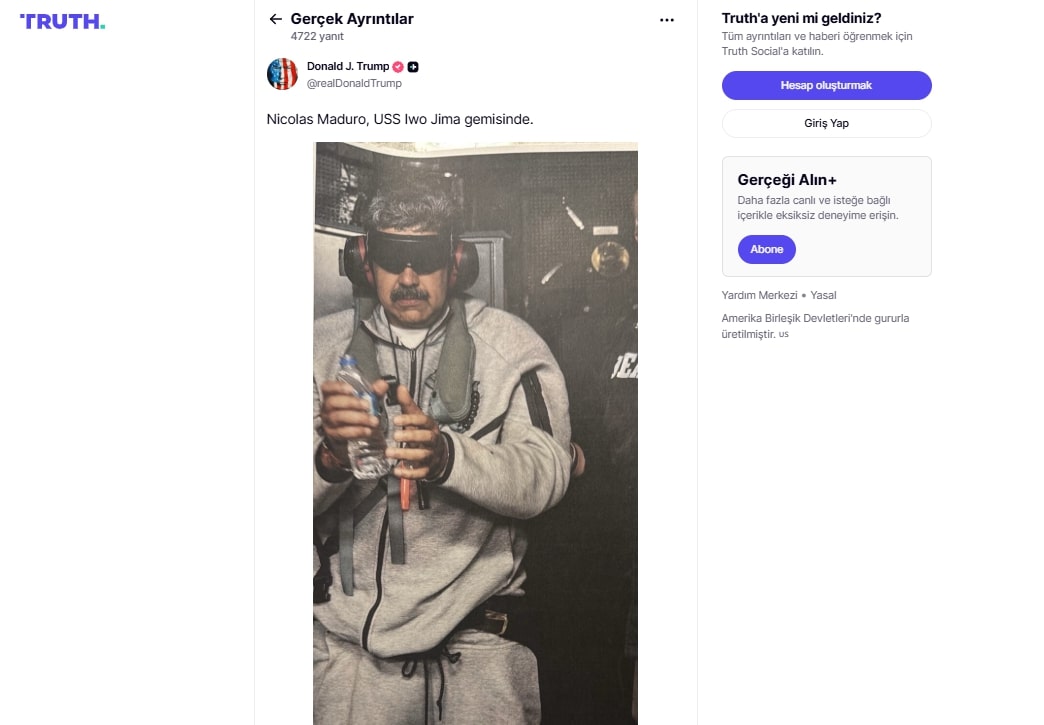Click the post text about USS Iwo Jima
The width and height of the screenshot is (1044, 725).
(x=400, y=119)
